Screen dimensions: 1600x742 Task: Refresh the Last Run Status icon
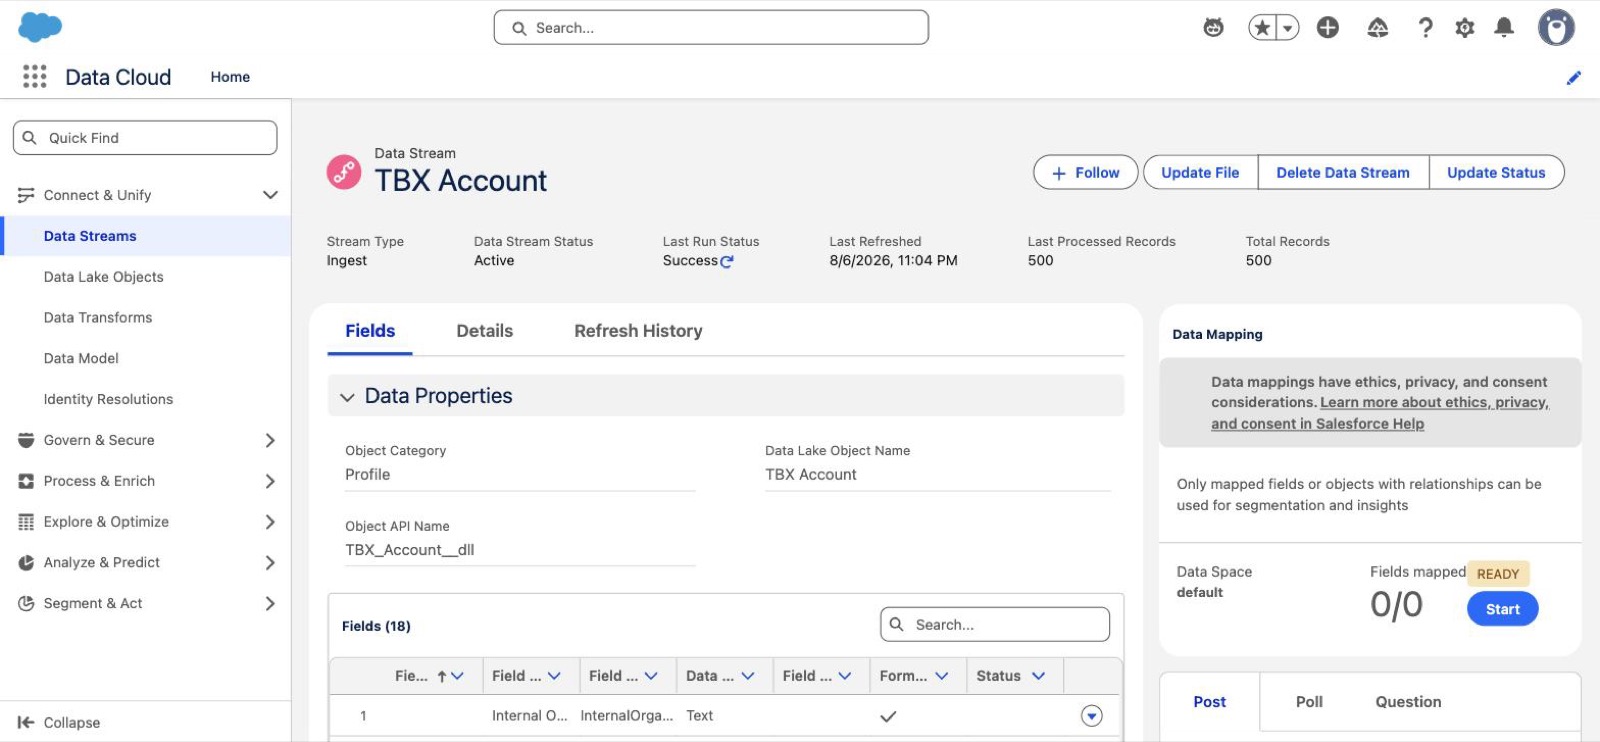point(727,261)
